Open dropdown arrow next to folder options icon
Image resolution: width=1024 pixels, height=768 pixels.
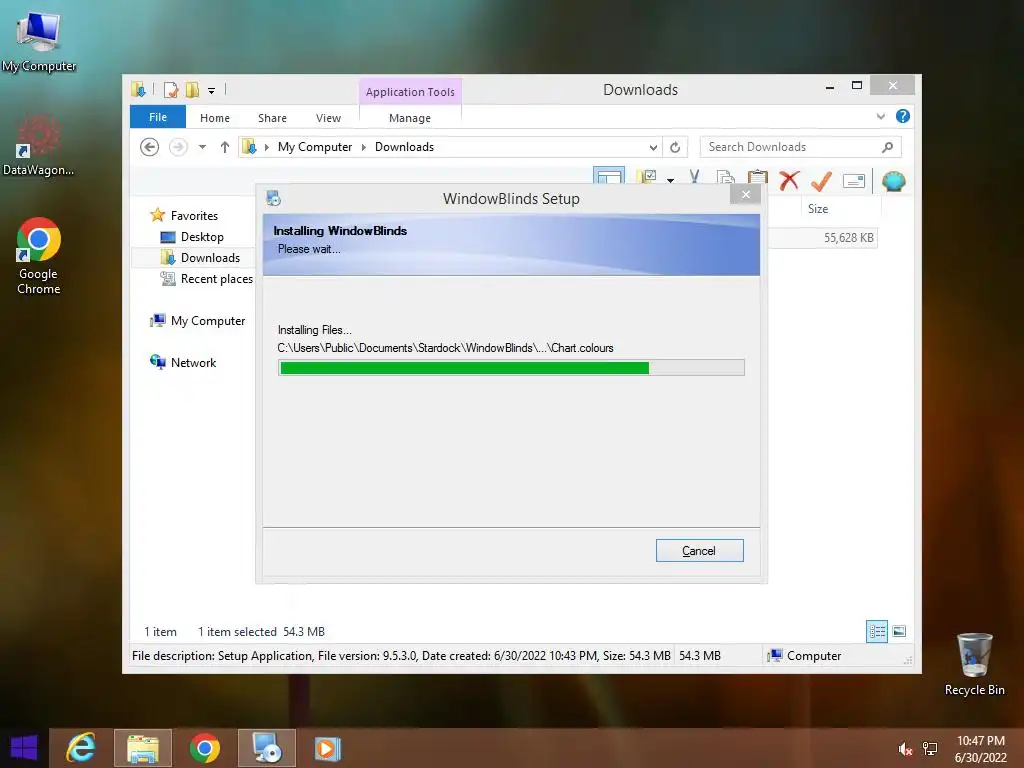[x=671, y=180]
